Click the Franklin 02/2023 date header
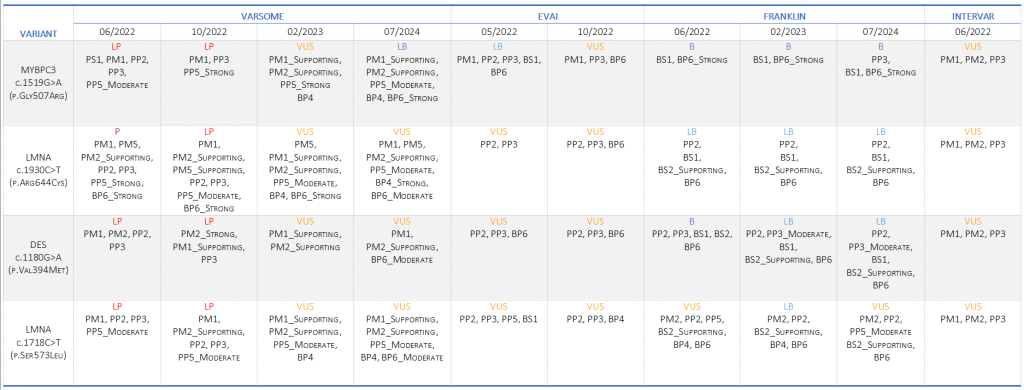1024x390 pixels. coord(788,31)
